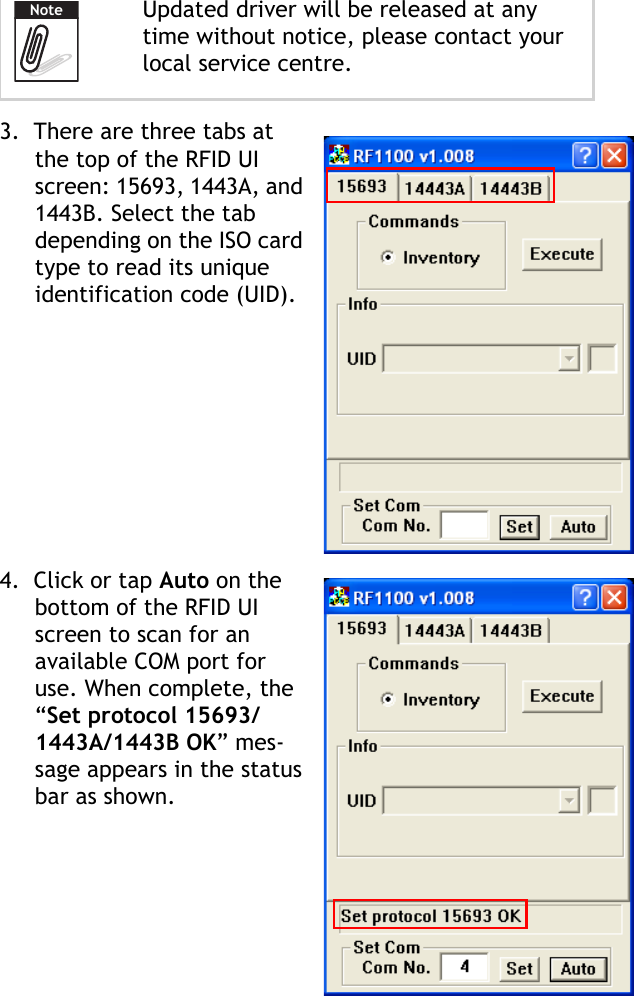Select the 14443B tab
The width and height of the screenshot is (634, 996).
point(513,186)
